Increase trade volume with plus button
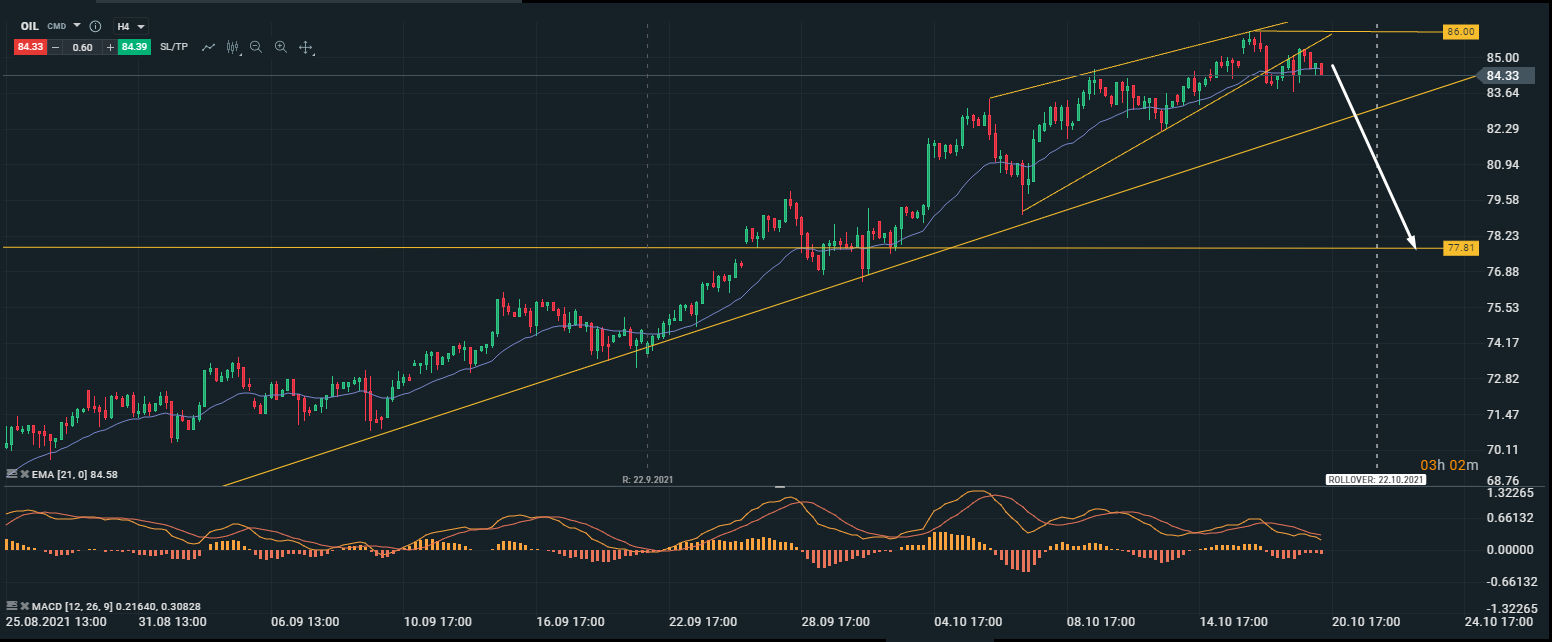1552x642 pixels. pos(110,47)
